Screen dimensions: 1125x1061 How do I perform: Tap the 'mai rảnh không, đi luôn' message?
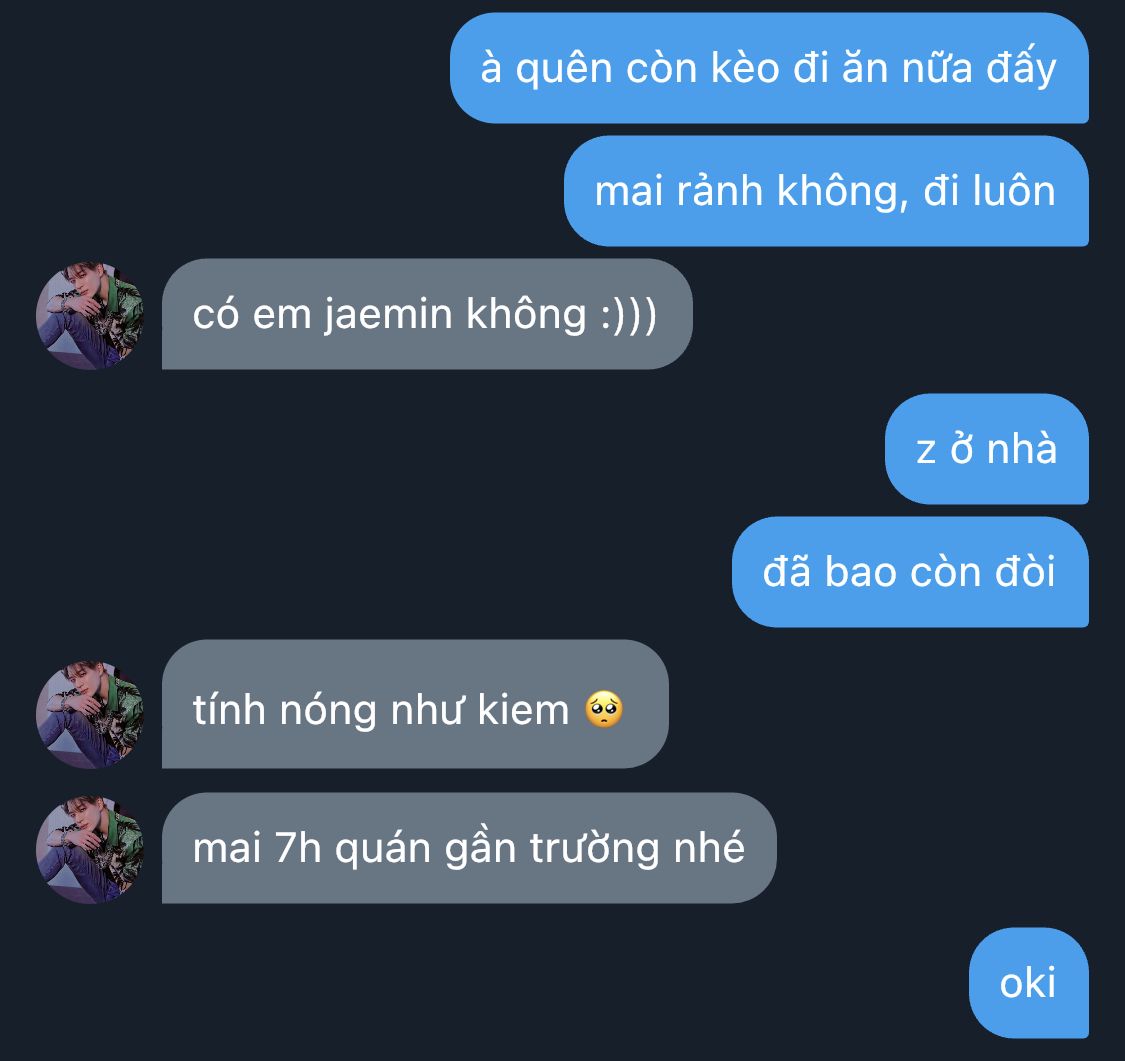[x=827, y=192]
